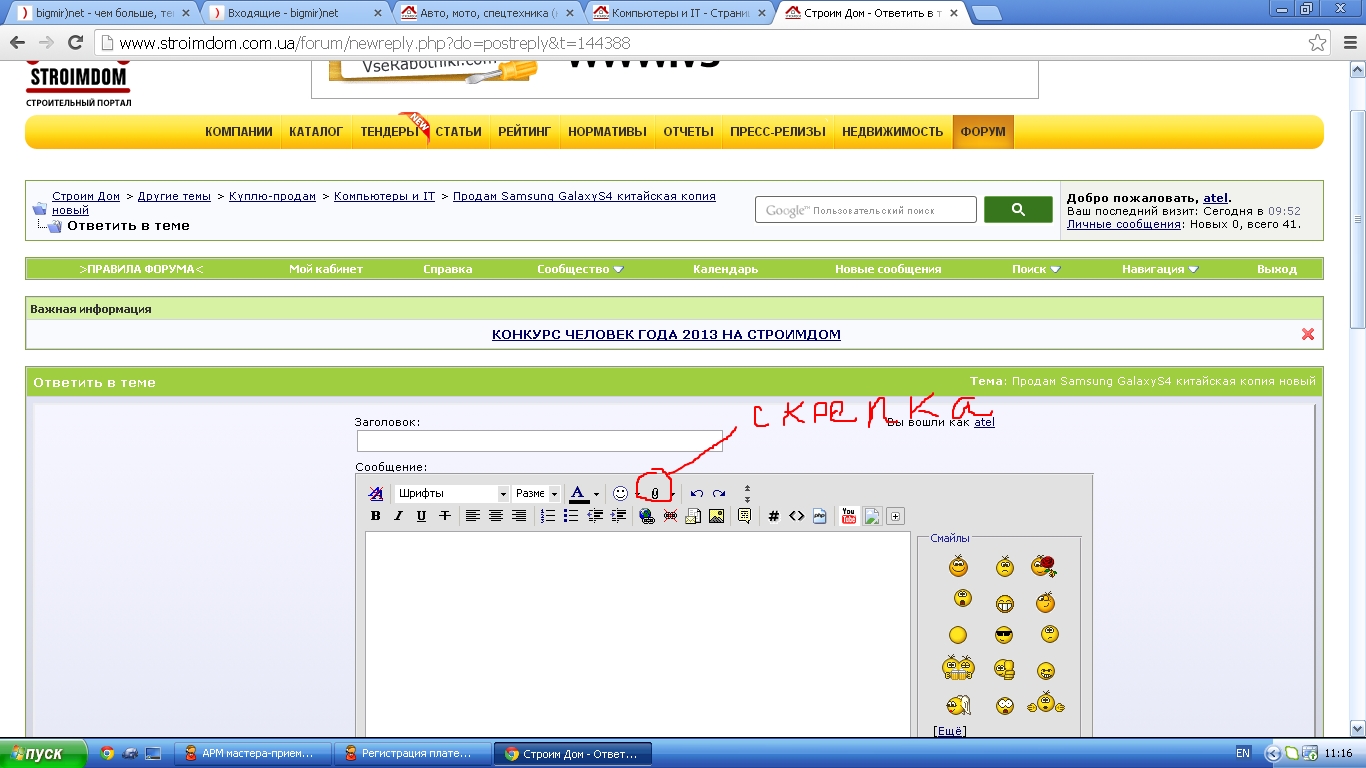
Task: Toggle italic formatting
Action: pos(398,516)
